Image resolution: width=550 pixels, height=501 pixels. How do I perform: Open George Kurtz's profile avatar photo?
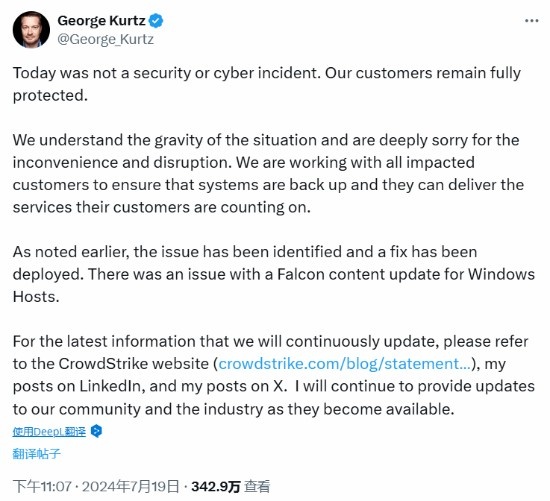click(x=31, y=29)
